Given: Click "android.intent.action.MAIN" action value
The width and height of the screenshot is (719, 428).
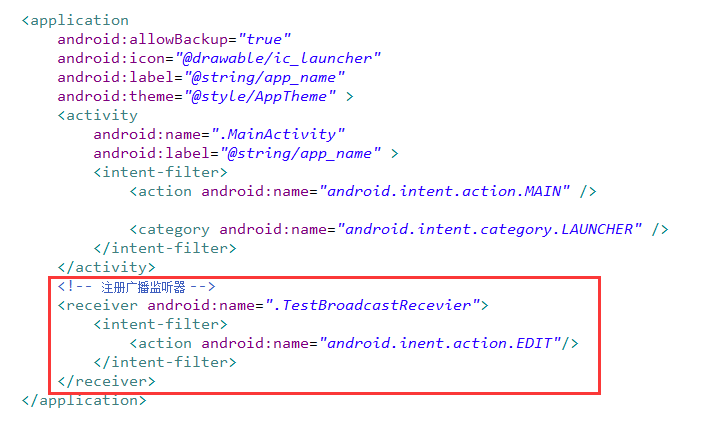Looking at the screenshot, I should point(445,191).
